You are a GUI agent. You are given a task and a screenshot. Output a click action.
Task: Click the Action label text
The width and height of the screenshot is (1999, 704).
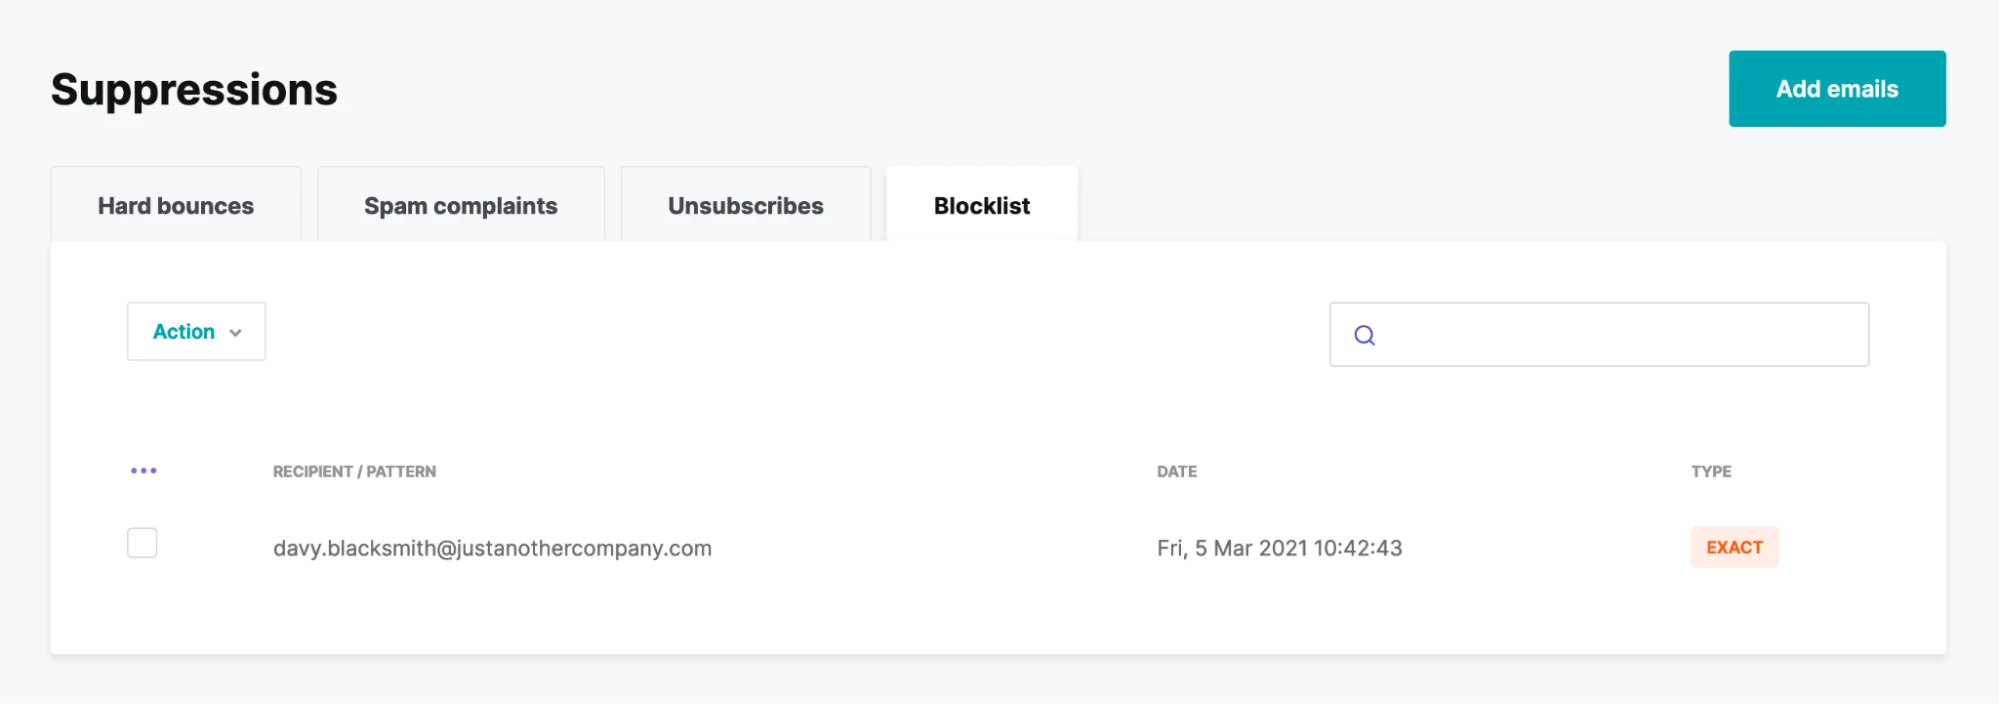[x=184, y=332]
